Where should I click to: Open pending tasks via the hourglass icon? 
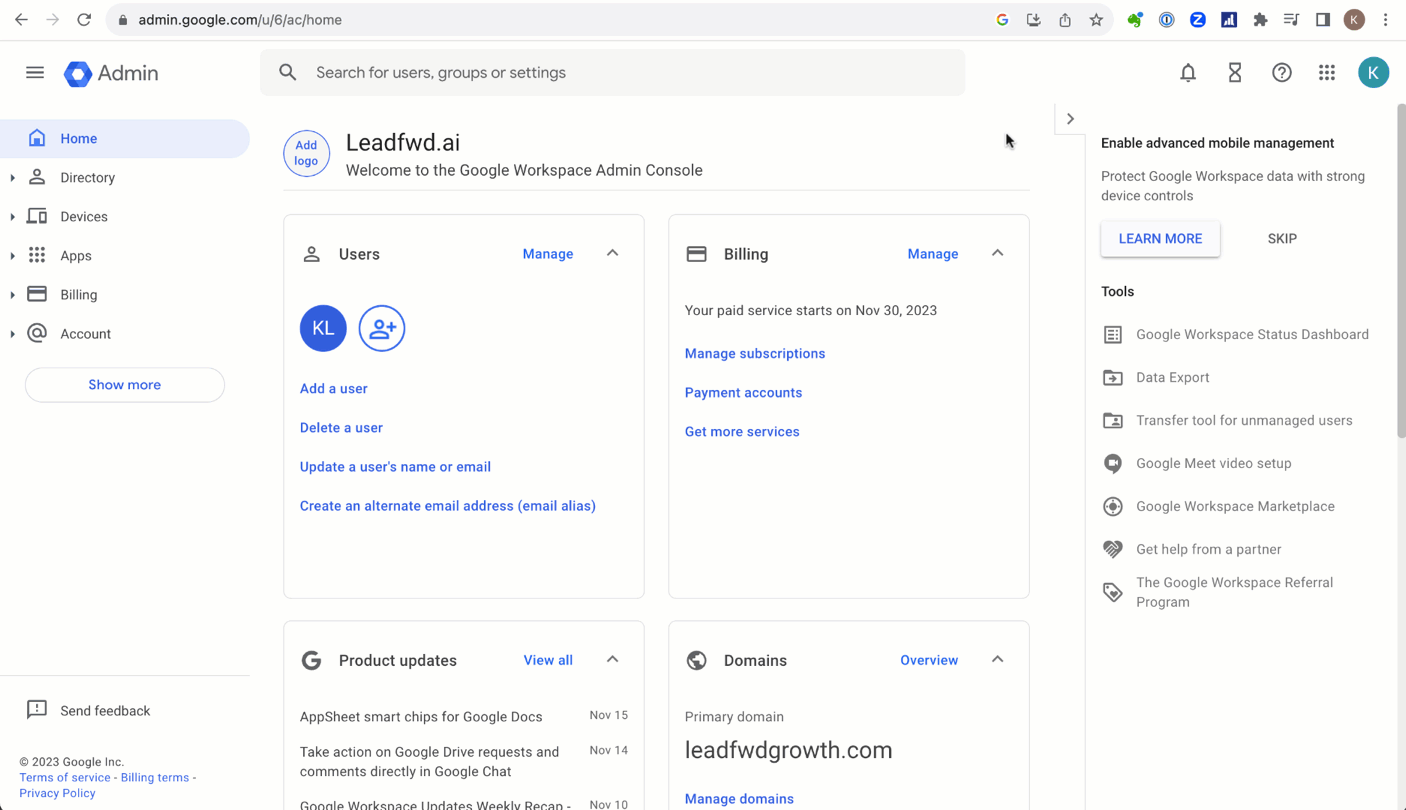[x=1234, y=72]
